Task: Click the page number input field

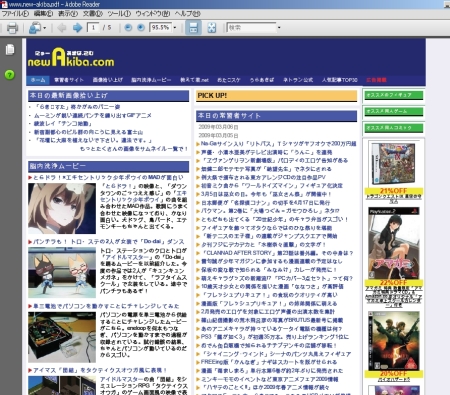Action: click(93, 28)
